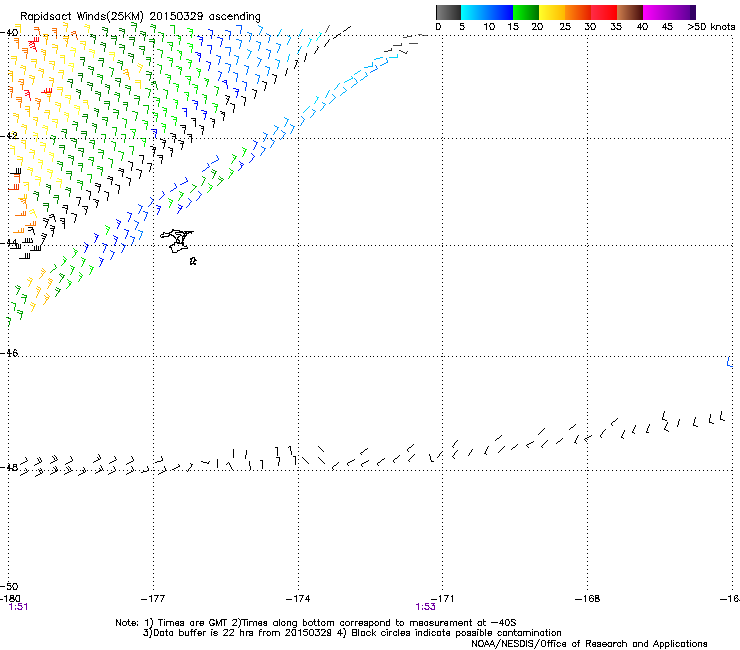Click the dark purple >50 knots swatch
This screenshot has height=650, width=740.
692,12
